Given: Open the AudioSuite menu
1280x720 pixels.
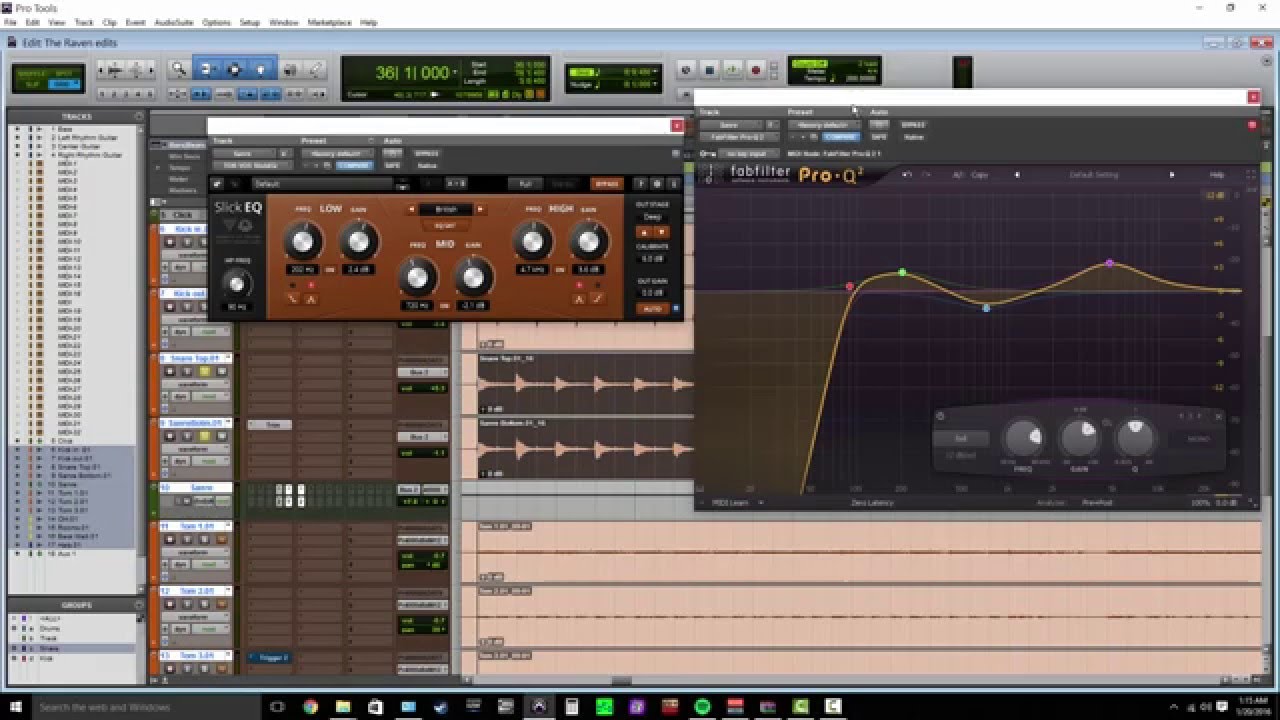Looking at the screenshot, I should coord(174,22).
